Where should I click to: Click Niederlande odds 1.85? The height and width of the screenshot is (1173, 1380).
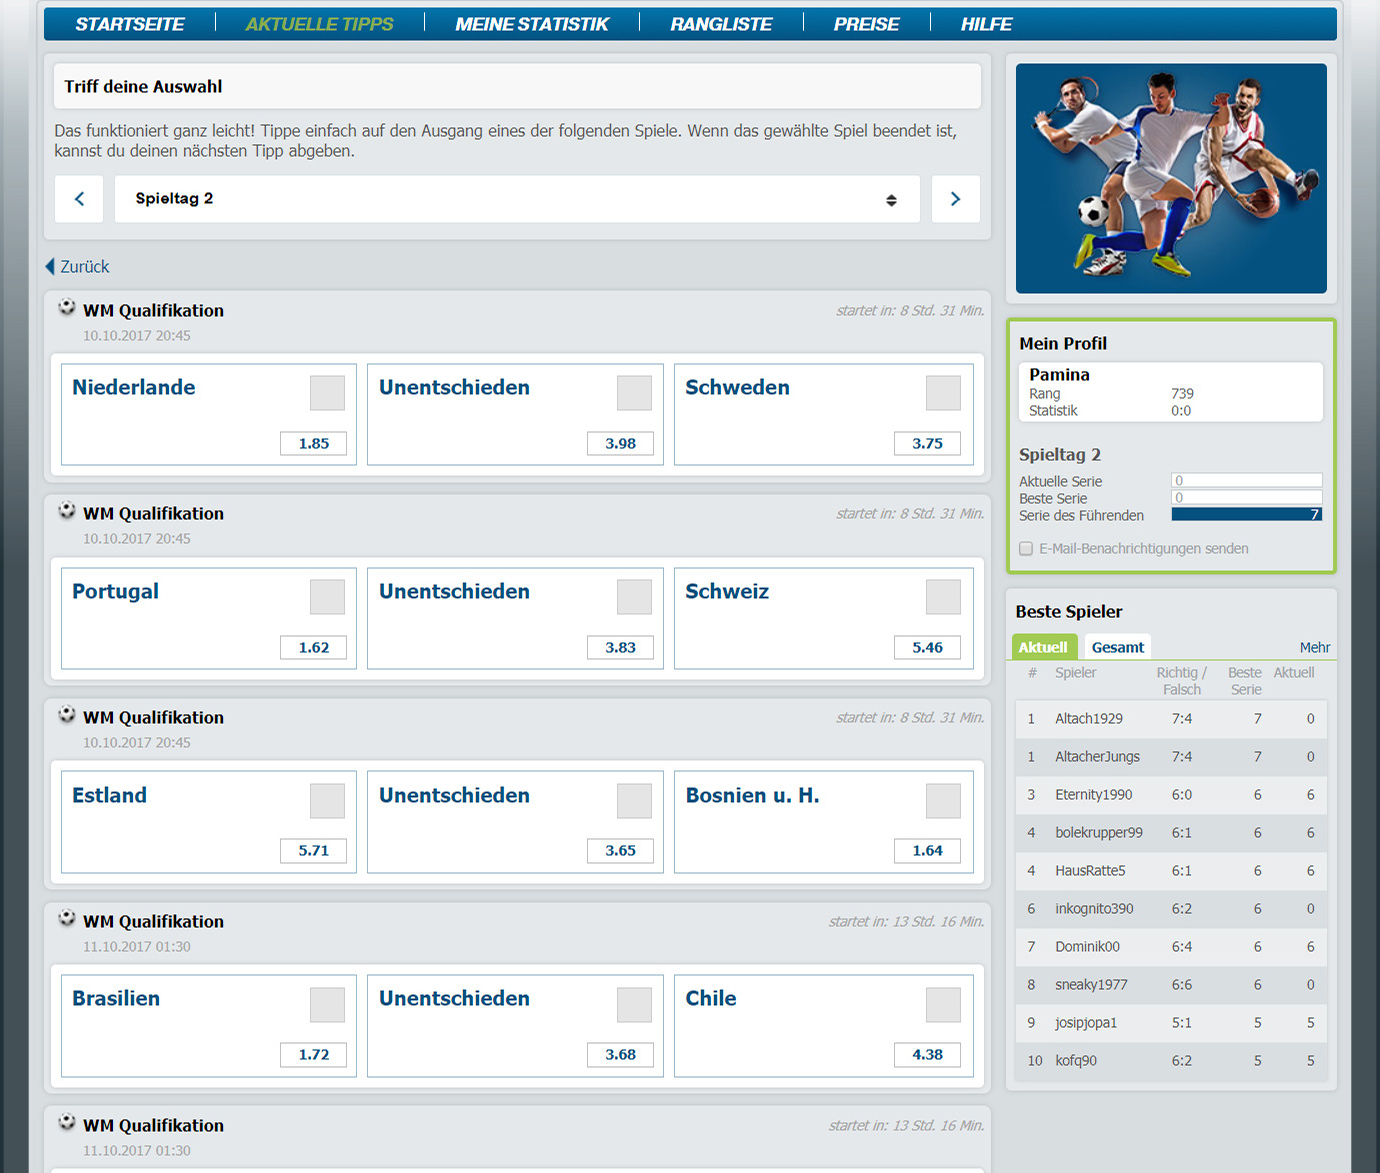coord(314,444)
